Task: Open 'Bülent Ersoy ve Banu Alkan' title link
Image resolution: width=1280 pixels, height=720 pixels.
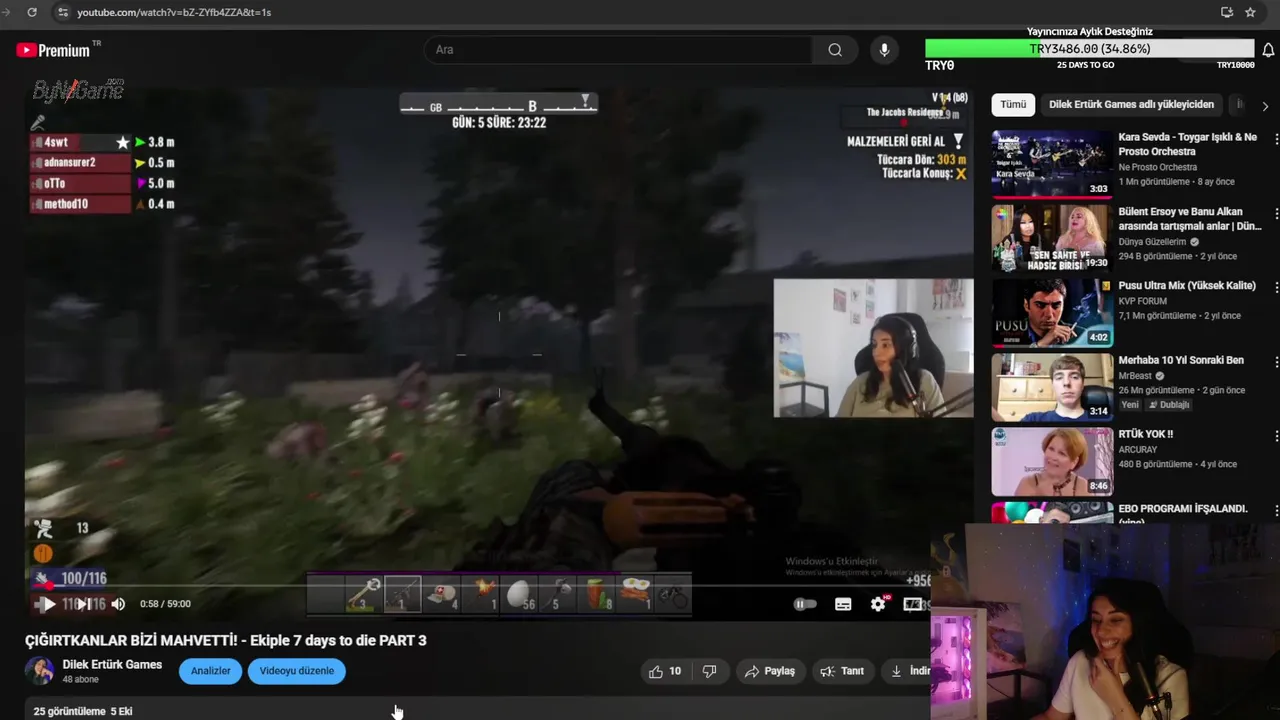Action: (x=1190, y=219)
